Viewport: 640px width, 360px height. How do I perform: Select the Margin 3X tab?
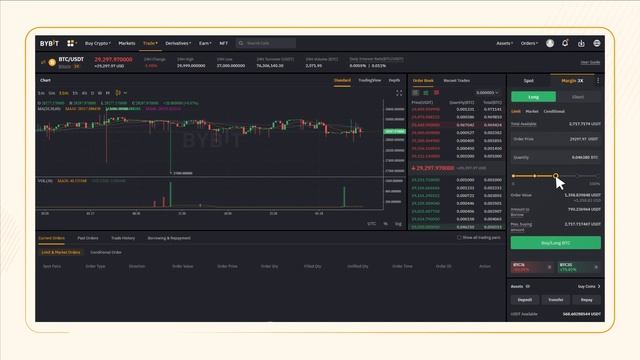[572, 81]
